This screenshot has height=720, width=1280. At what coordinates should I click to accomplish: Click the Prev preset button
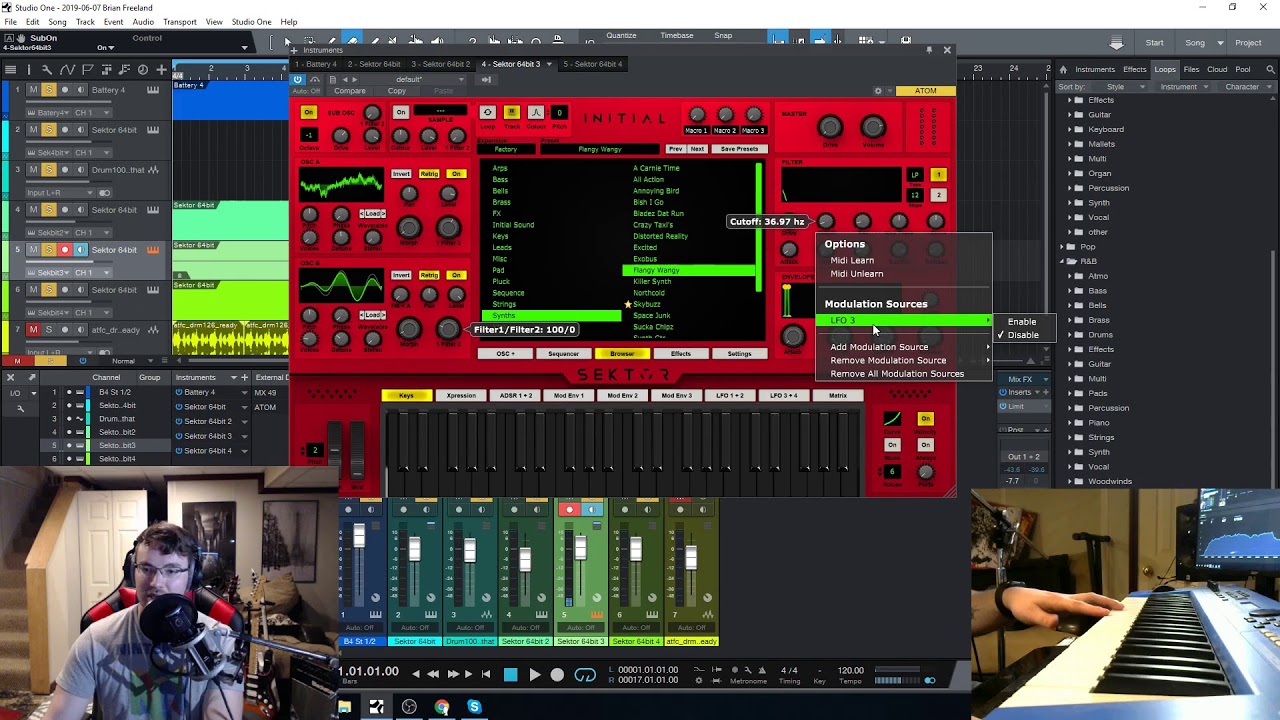coord(676,149)
